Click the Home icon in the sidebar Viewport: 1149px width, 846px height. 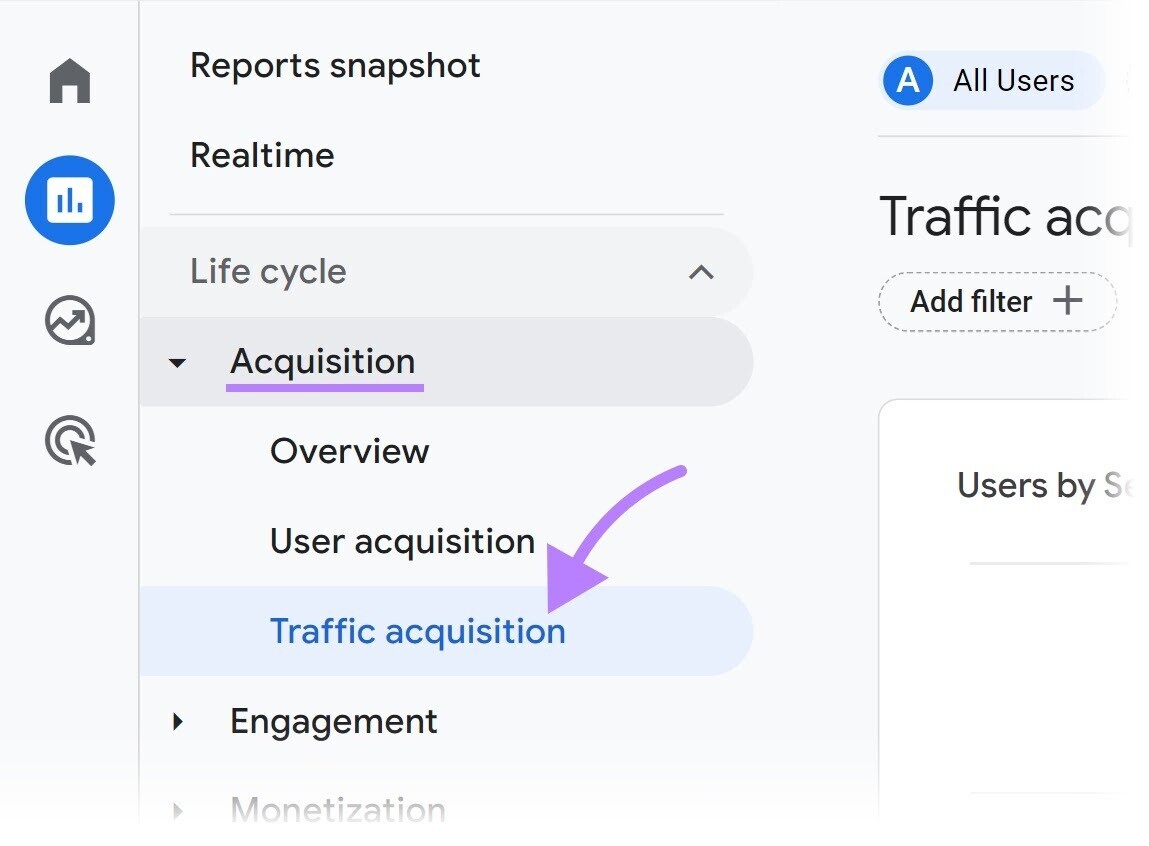pyautogui.click(x=69, y=80)
